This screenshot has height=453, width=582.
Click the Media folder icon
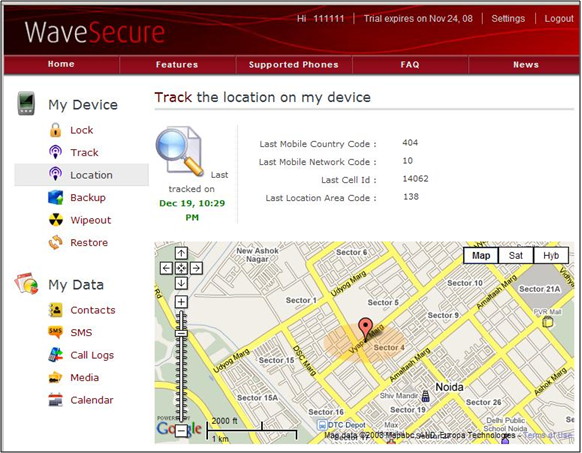pyautogui.click(x=56, y=378)
